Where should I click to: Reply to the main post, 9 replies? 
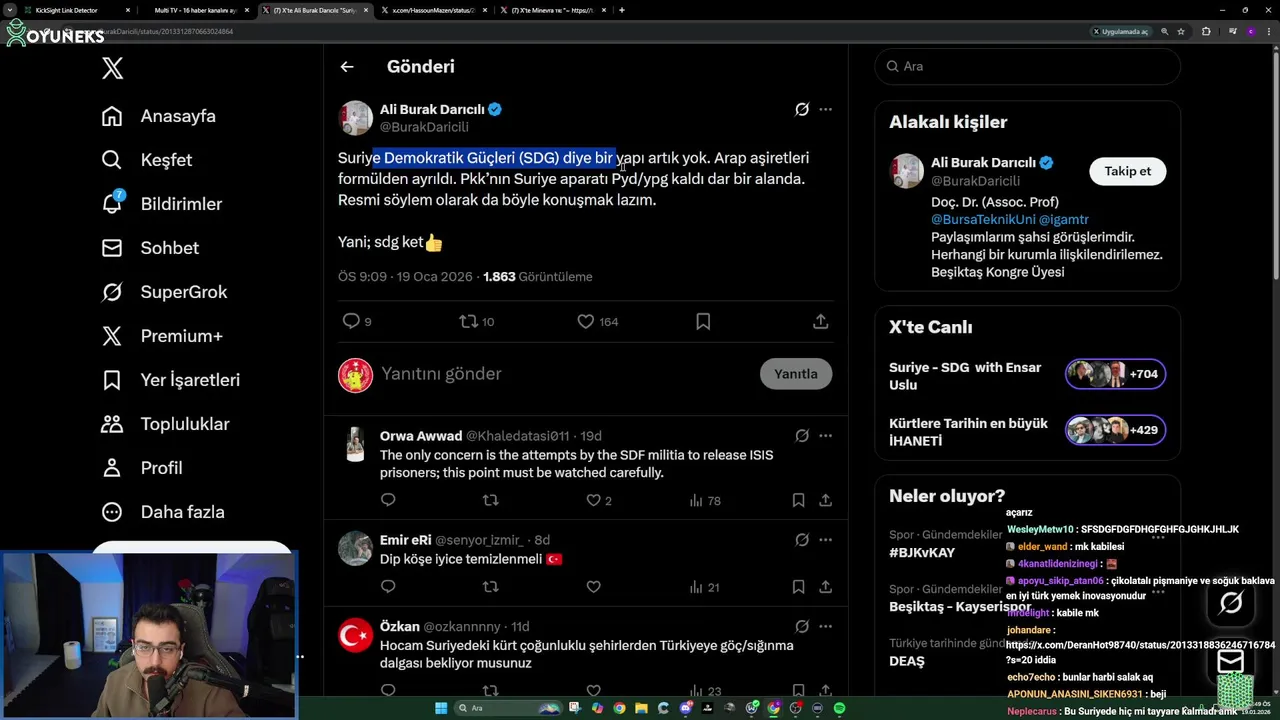[x=357, y=321]
